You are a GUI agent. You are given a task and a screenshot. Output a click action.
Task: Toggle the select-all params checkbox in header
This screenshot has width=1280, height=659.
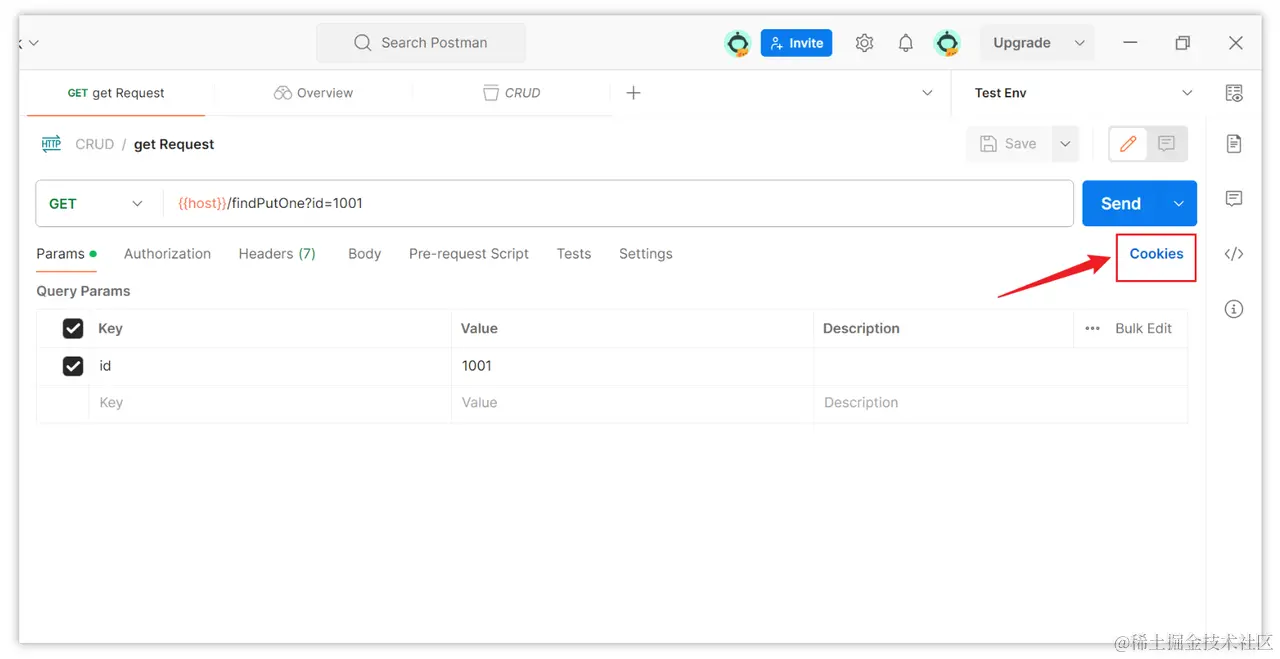pos(73,328)
